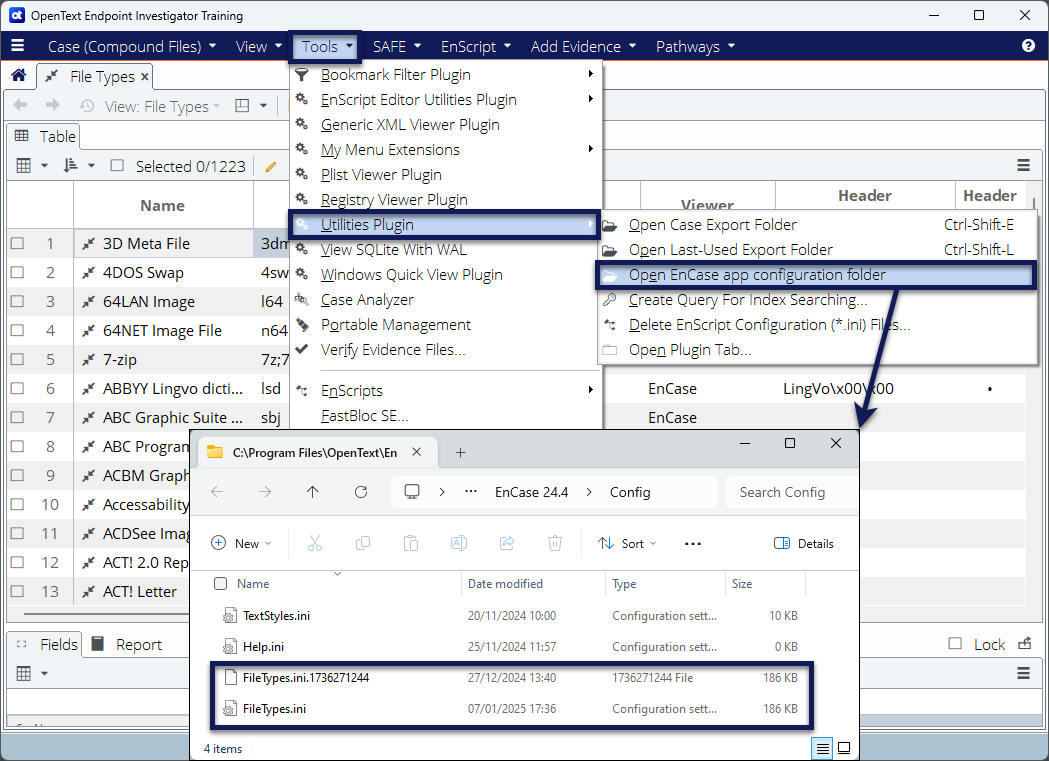This screenshot has width=1049, height=761.
Task: Click the EnCase 24.4 breadcrumb
Action: (x=531, y=492)
